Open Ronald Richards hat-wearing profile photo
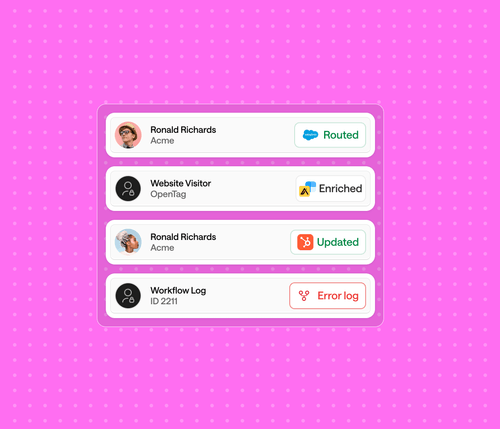 pos(128,135)
